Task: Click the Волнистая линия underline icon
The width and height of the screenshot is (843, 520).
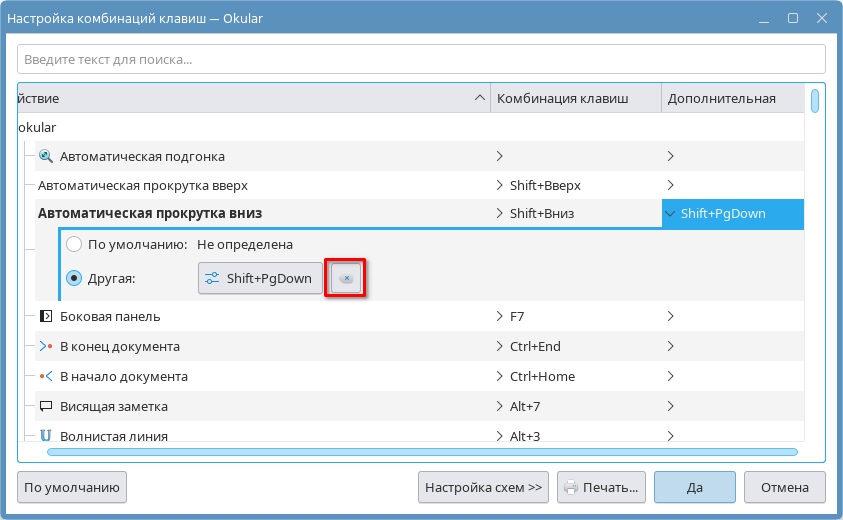Action: tap(45, 436)
